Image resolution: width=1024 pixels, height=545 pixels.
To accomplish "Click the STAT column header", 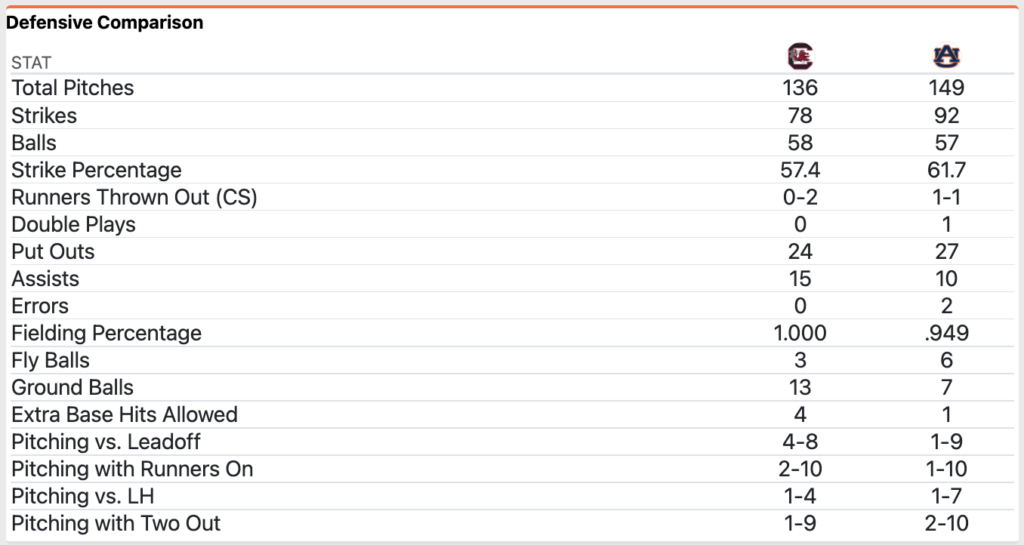I will pyautogui.click(x=31, y=62).
